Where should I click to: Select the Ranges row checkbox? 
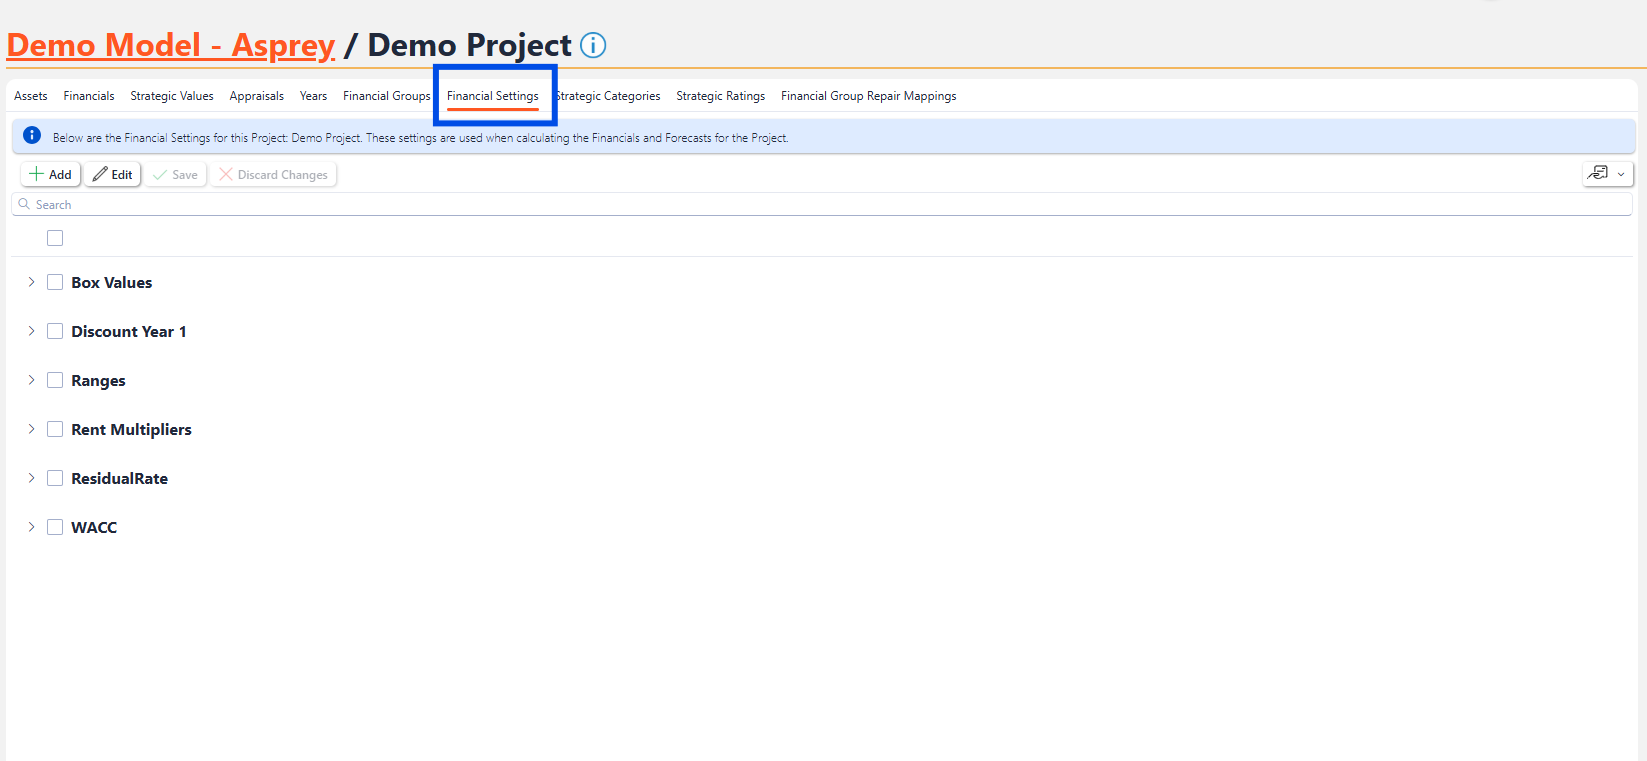55,381
